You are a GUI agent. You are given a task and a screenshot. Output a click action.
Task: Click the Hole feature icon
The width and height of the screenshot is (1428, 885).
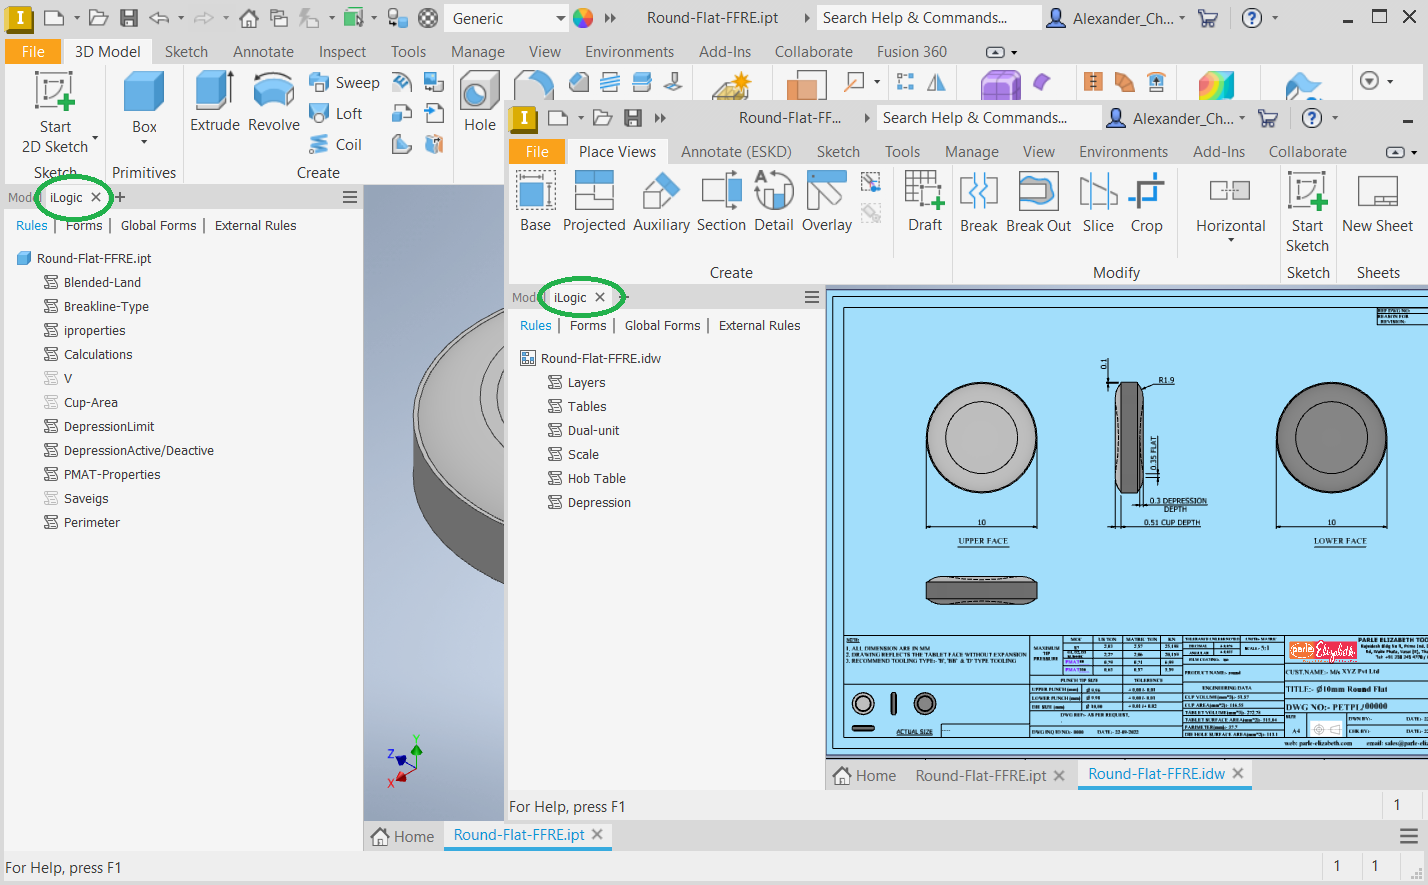(479, 101)
